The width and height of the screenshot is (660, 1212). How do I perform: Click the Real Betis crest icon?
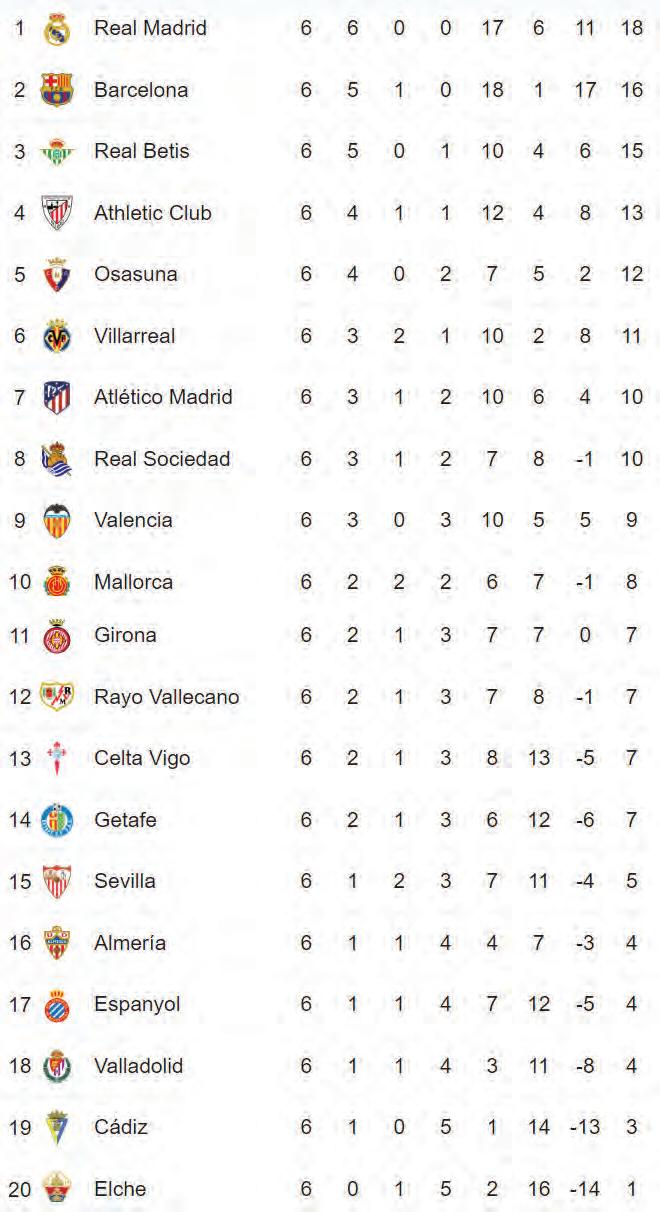(x=56, y=152)
